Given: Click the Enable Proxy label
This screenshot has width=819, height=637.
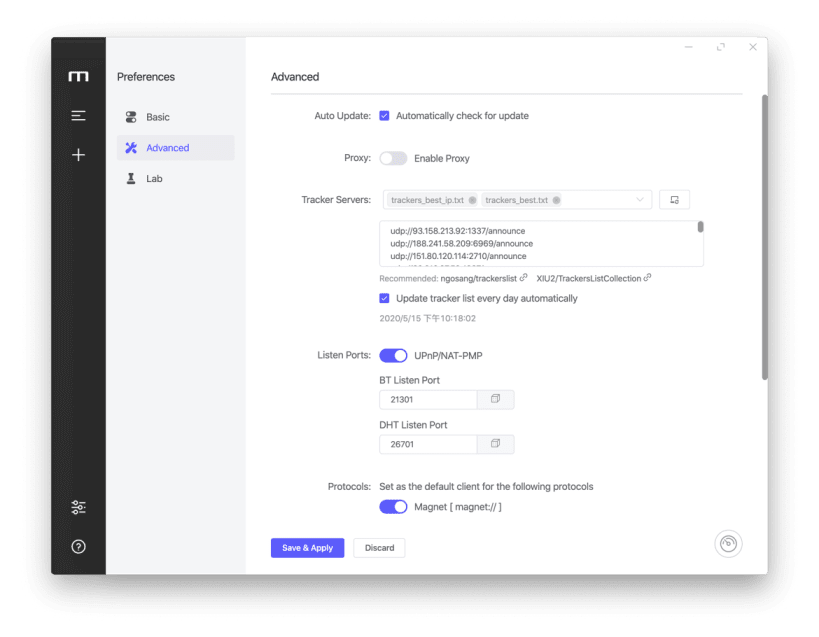Looking at the screenshot, I should (x=442, y=158).
